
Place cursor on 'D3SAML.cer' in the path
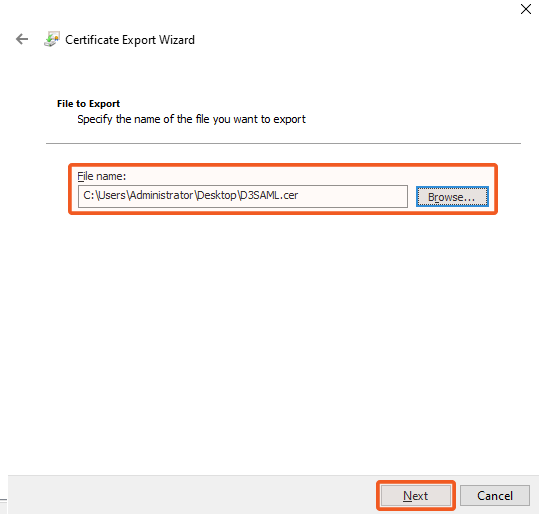tap(268, 195)
